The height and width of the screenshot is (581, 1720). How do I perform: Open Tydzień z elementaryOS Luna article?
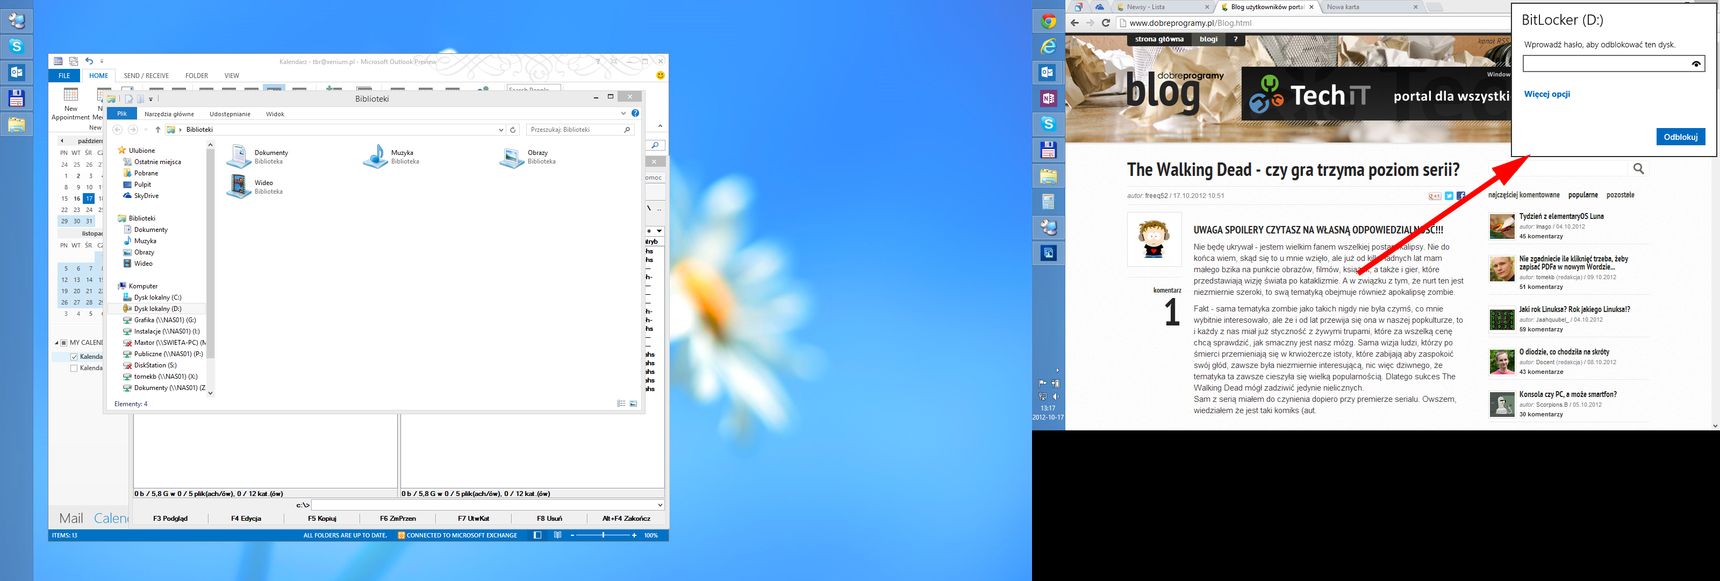pyautogui.click(x=1561, y=216)
